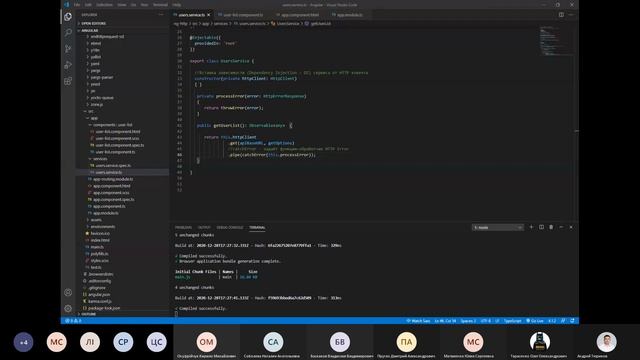This screenshot has width=640, height=360.
Task: Switch to the Debug Console tab
Action: 230,227
